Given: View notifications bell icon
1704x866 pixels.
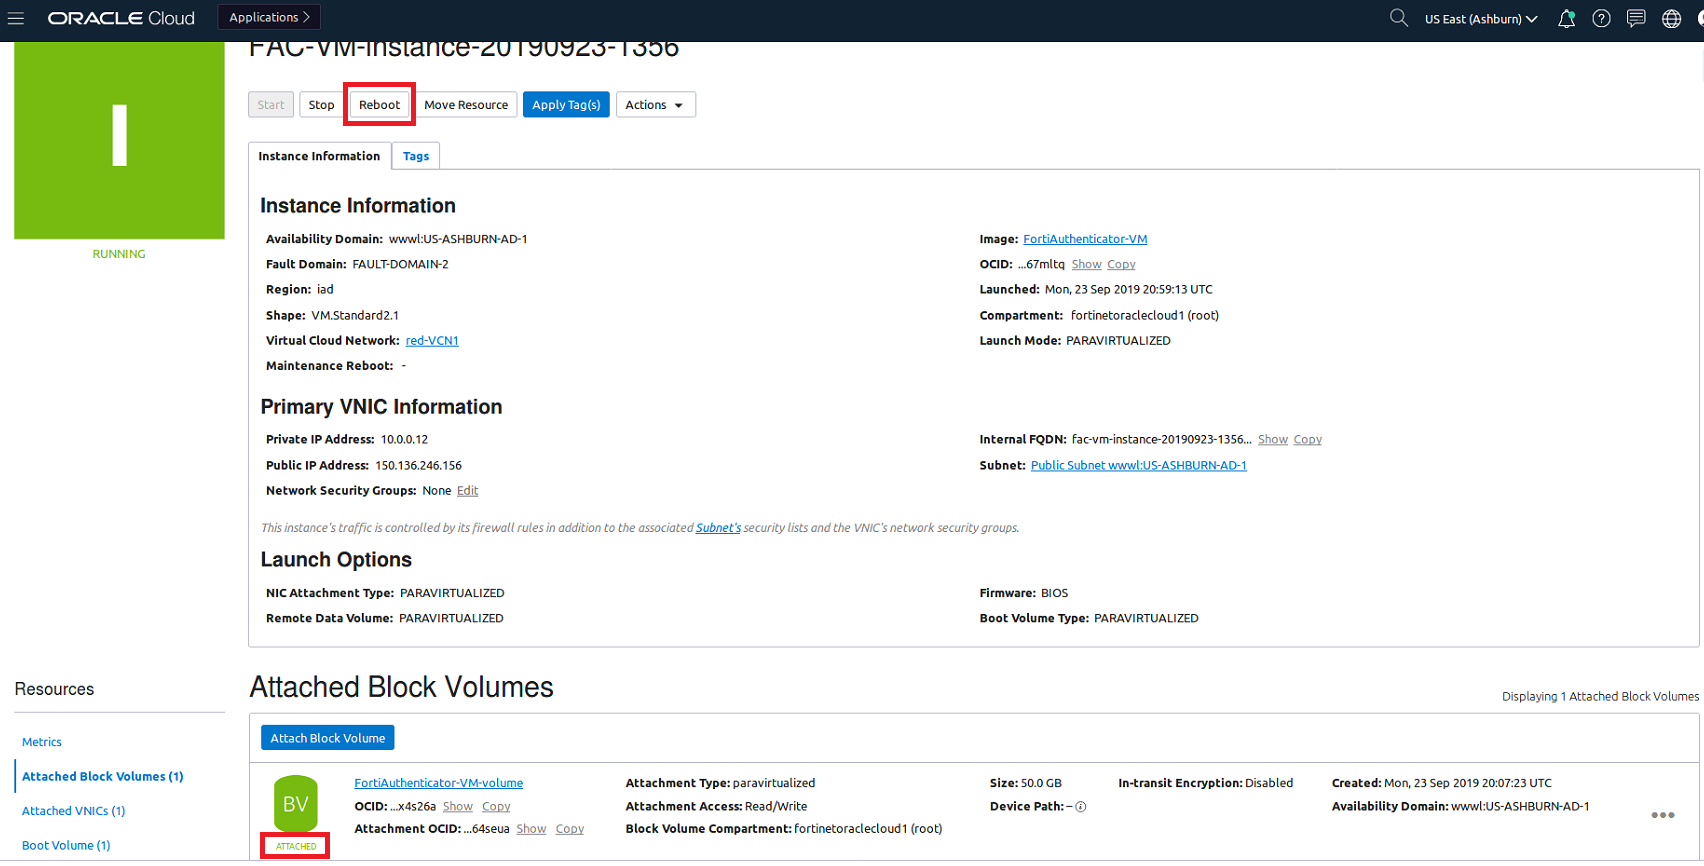Looking at the screenshot, I should click(x=1566, y=18).
